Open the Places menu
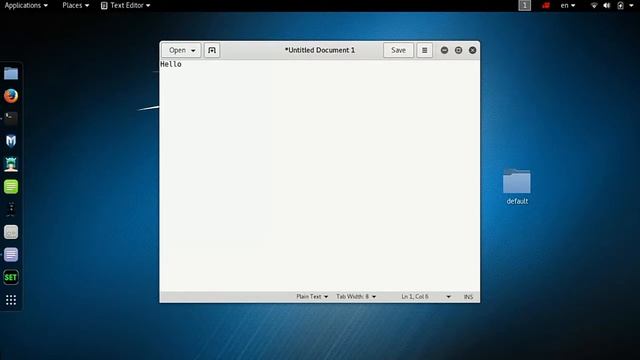Screen dimensions: 640x360 point(76,5)
